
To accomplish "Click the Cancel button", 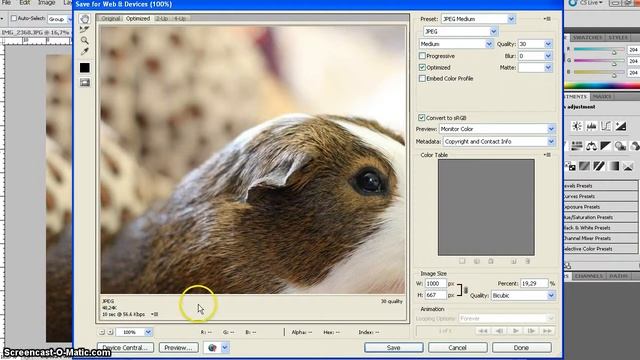I will pos(457,348).
